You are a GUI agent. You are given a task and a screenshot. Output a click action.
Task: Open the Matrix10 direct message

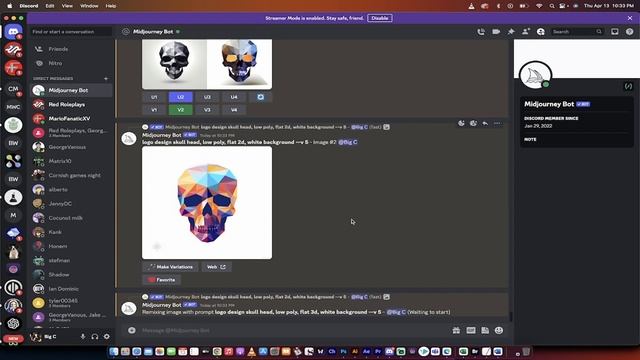click(x=71, y=161)
